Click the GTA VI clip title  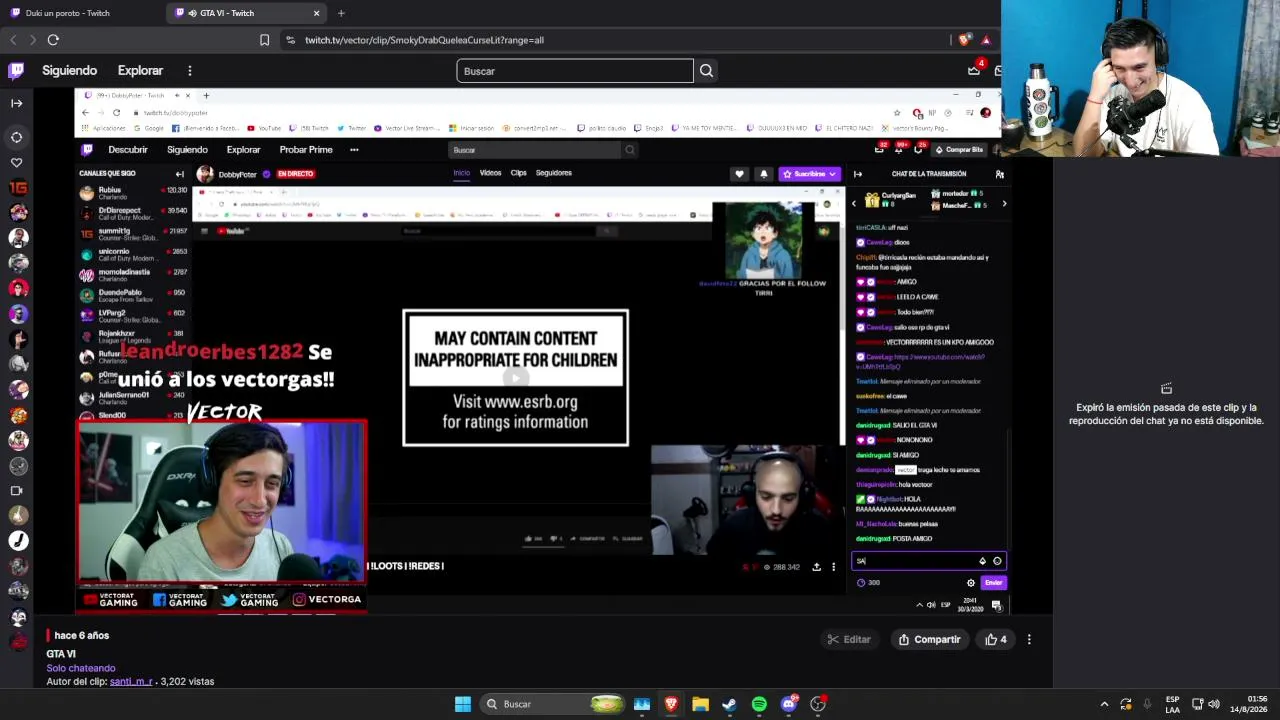(x=61, y=654)
